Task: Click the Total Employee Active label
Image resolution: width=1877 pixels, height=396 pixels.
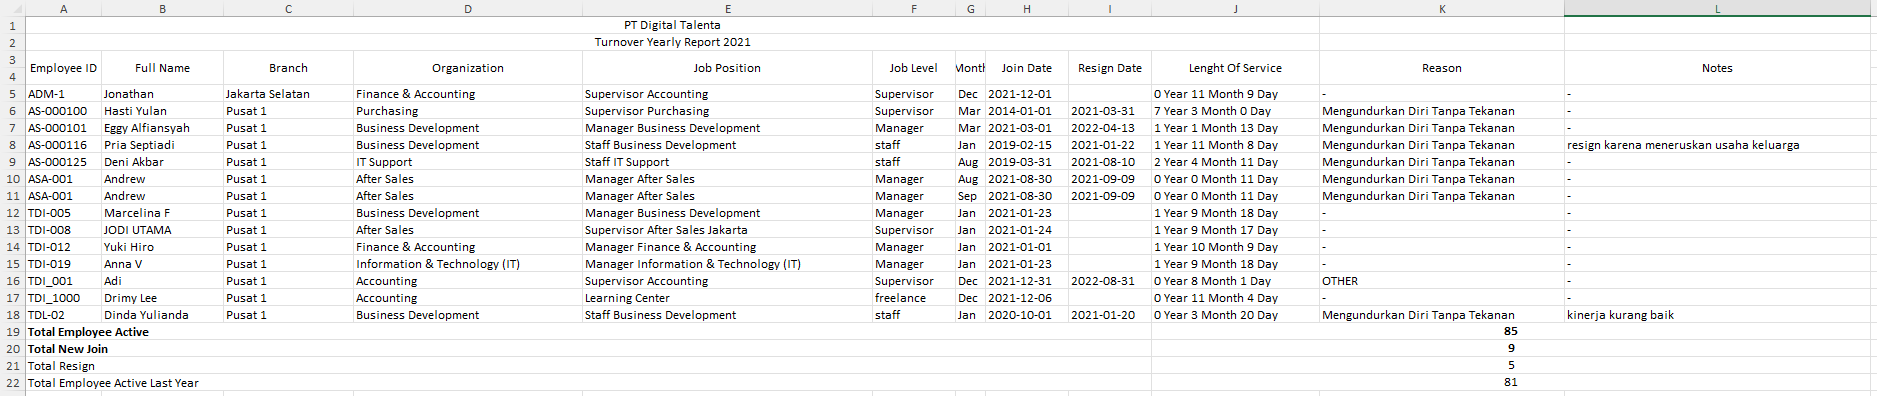Action: click(88, 332)
